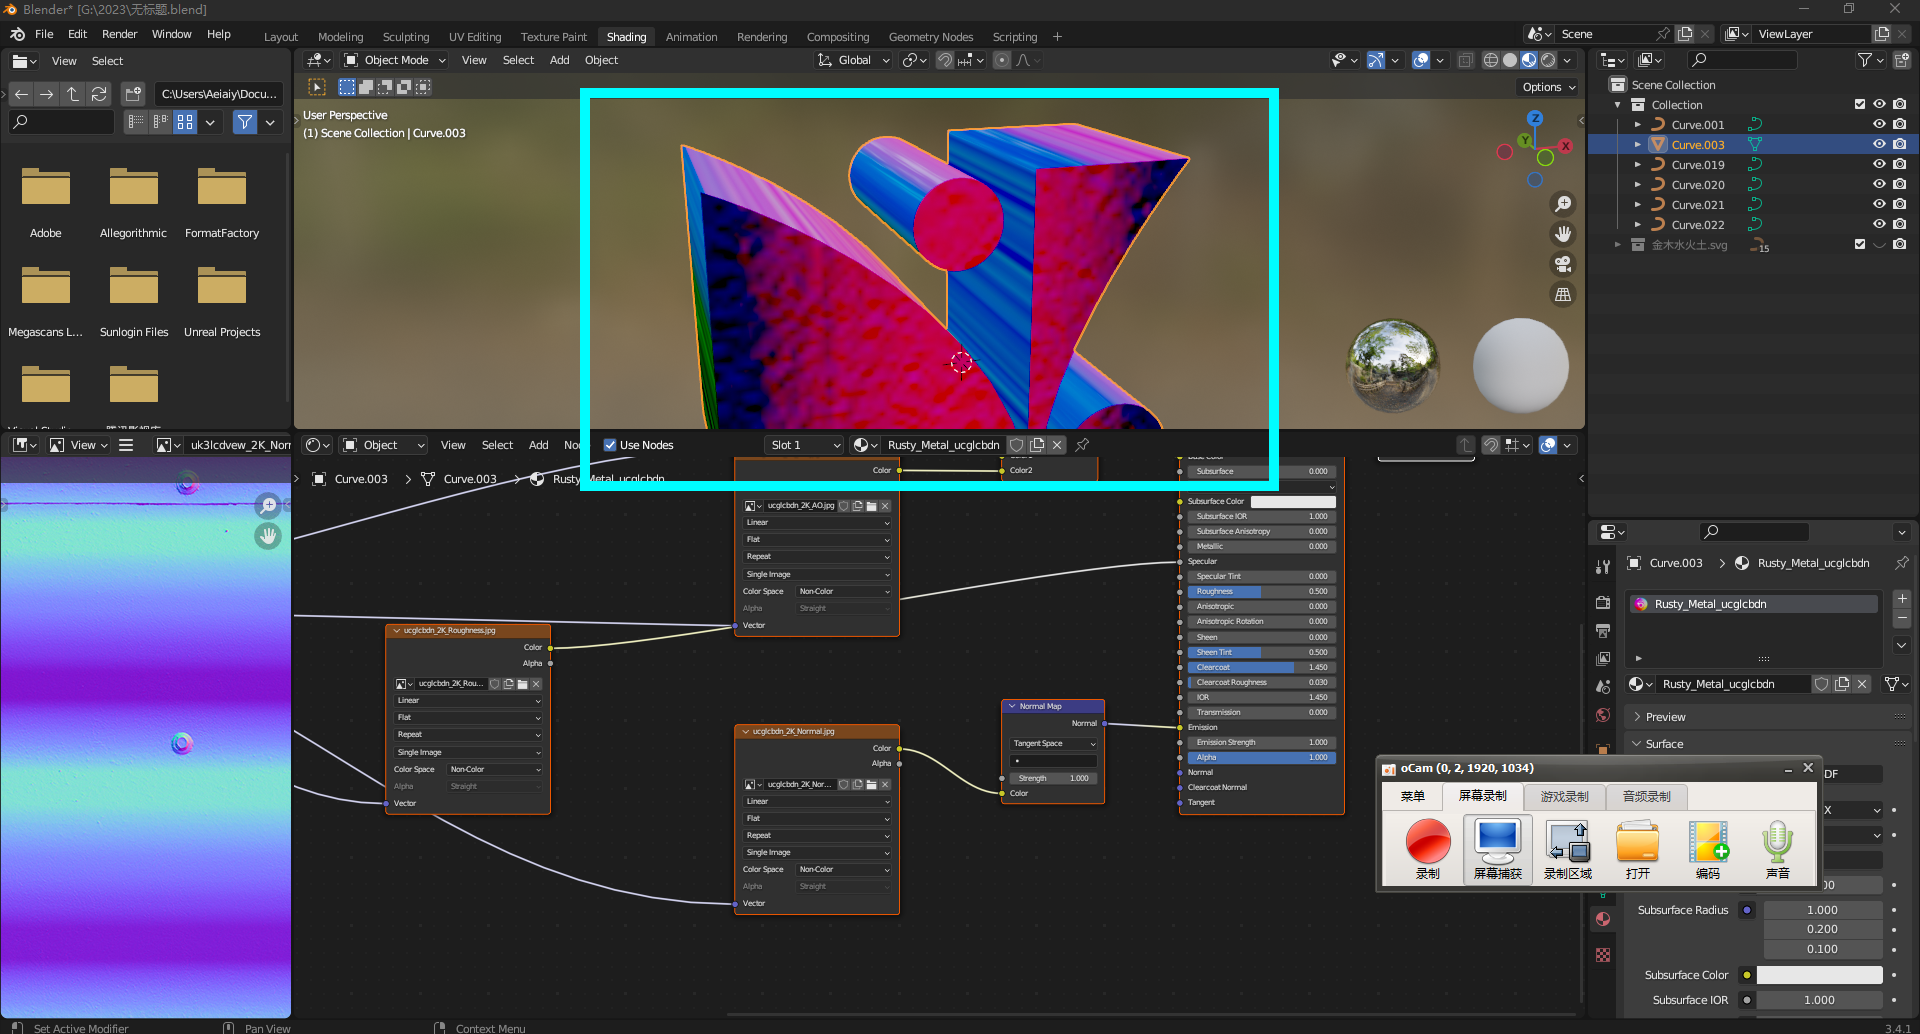The height and width of the screenshot is (1034, 1920).
Task: Refresh the file browser listing
Action: click(x=98, y=94)
